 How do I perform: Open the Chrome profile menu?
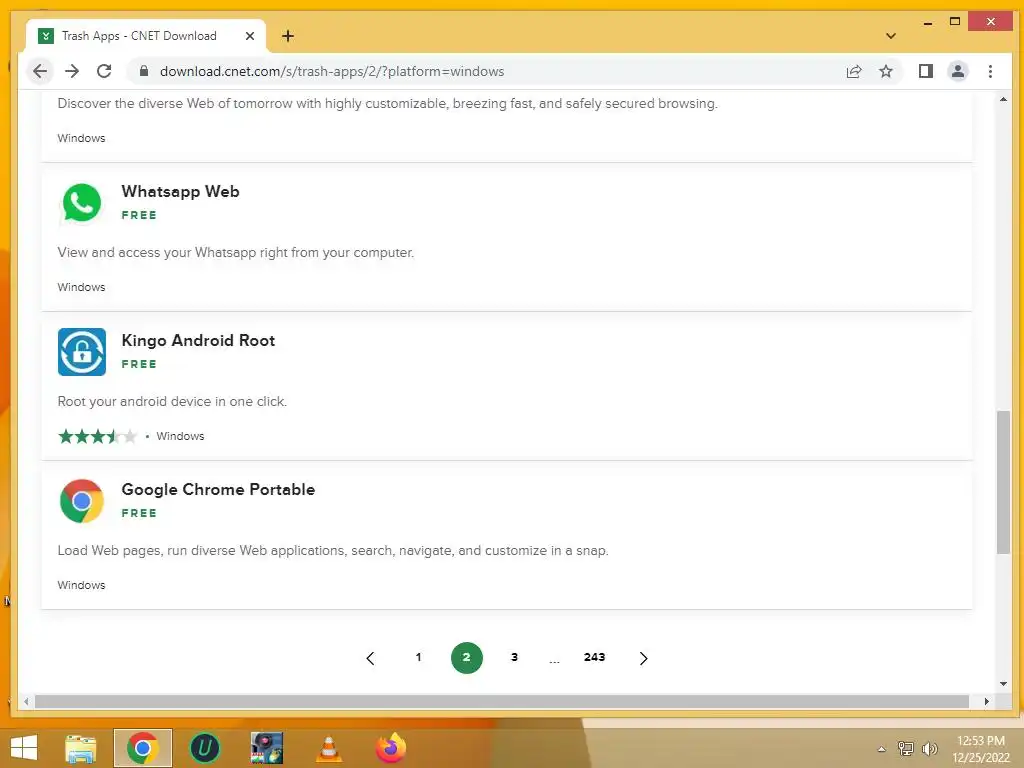tap(957, 71)
